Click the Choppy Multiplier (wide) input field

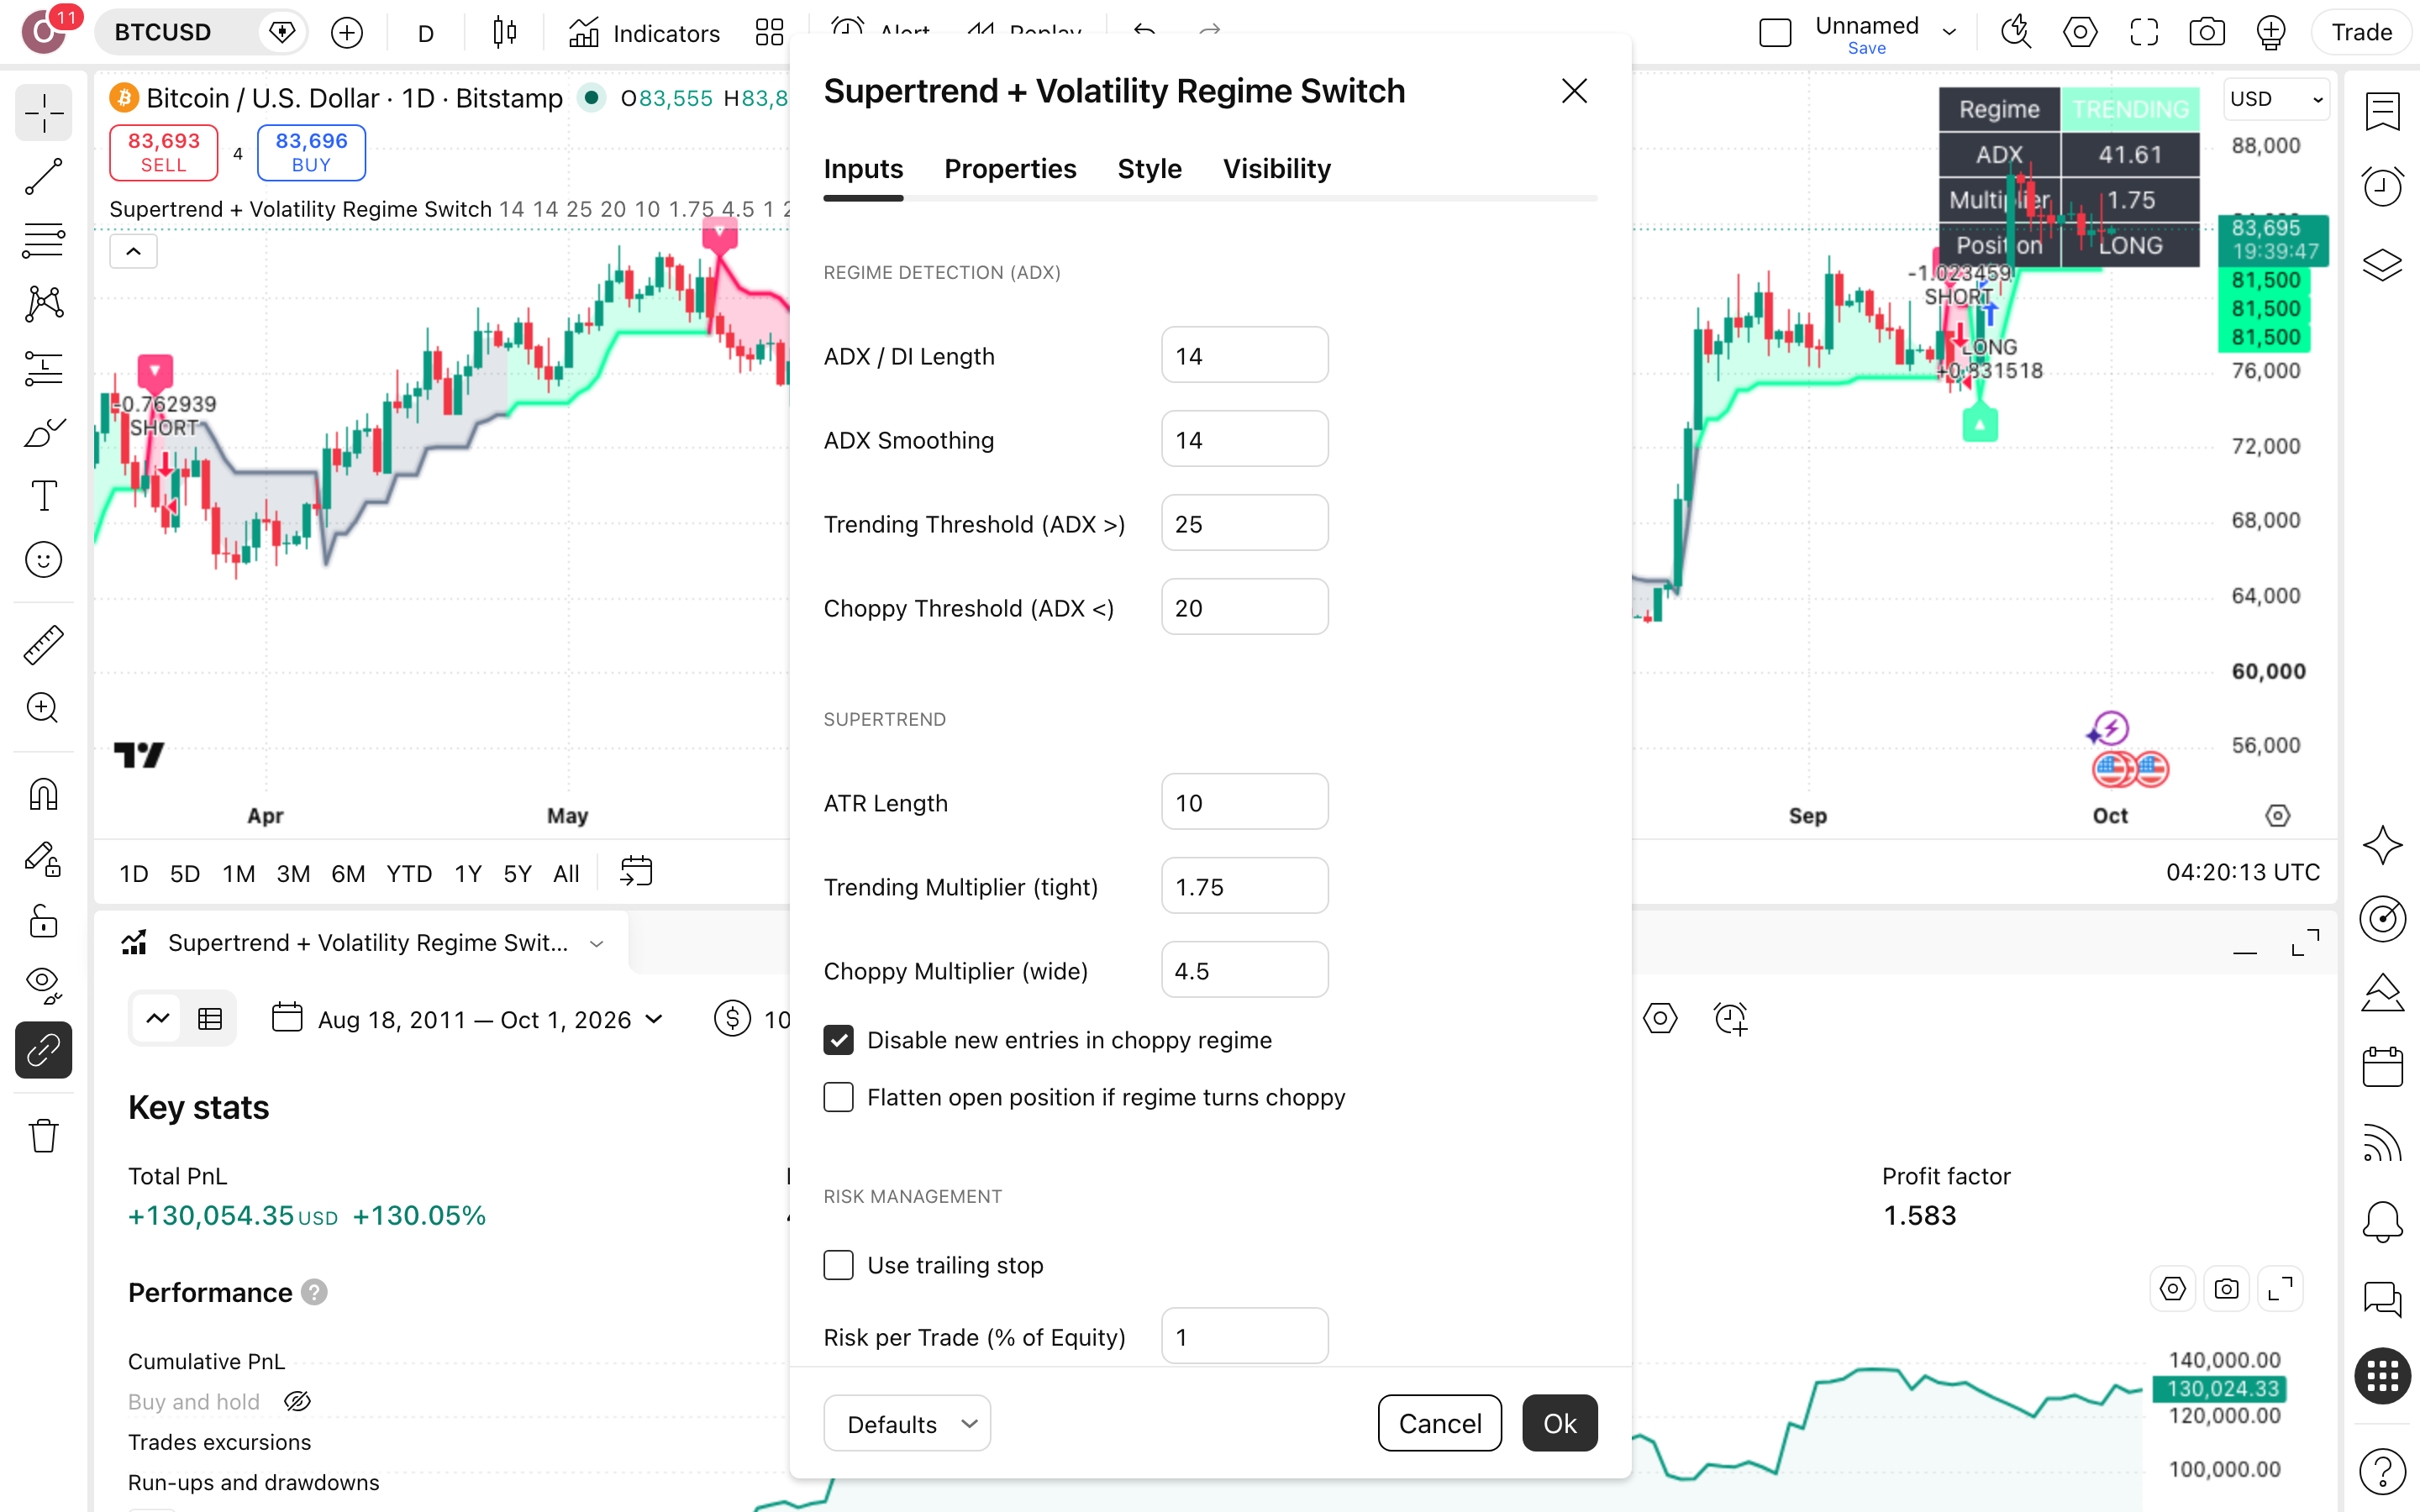(x=1244, y=970)
